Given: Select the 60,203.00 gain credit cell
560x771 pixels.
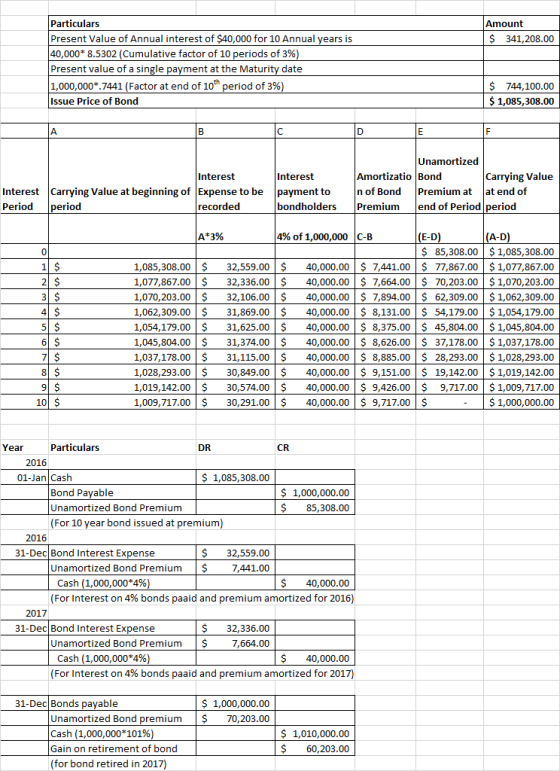Looking at the screenshot, I should (x=315, y=748).
